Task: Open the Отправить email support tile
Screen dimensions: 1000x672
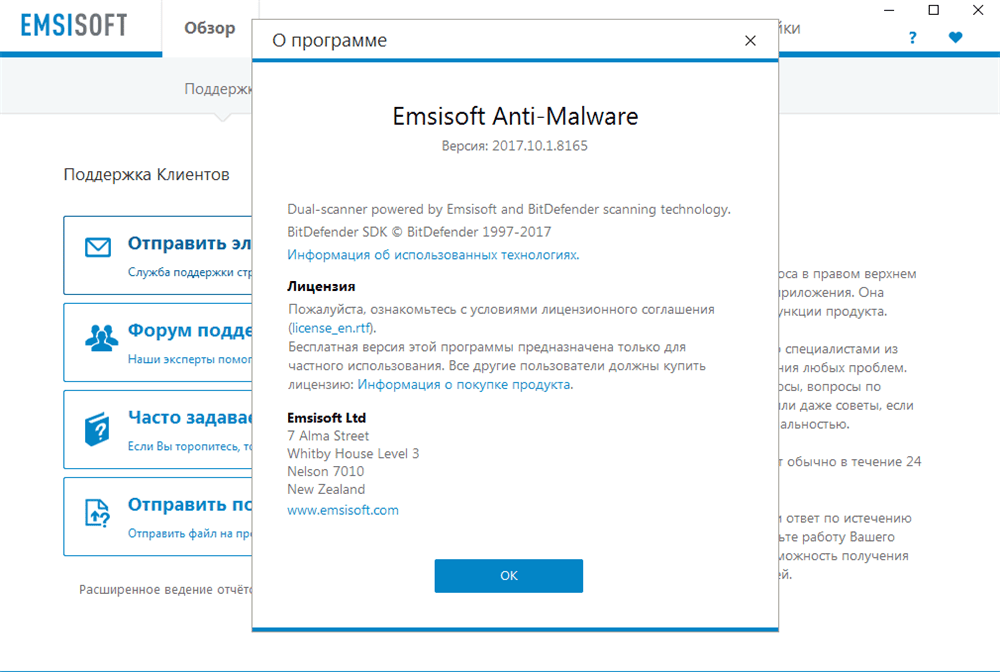Action: pos(158,255)
